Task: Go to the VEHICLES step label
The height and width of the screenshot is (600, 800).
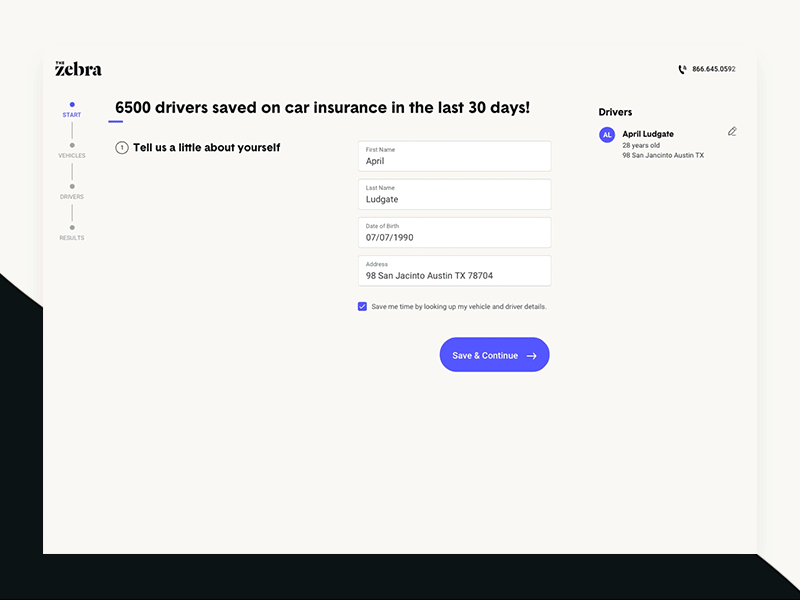Action: pyautogui.click(x=72, y=156)
